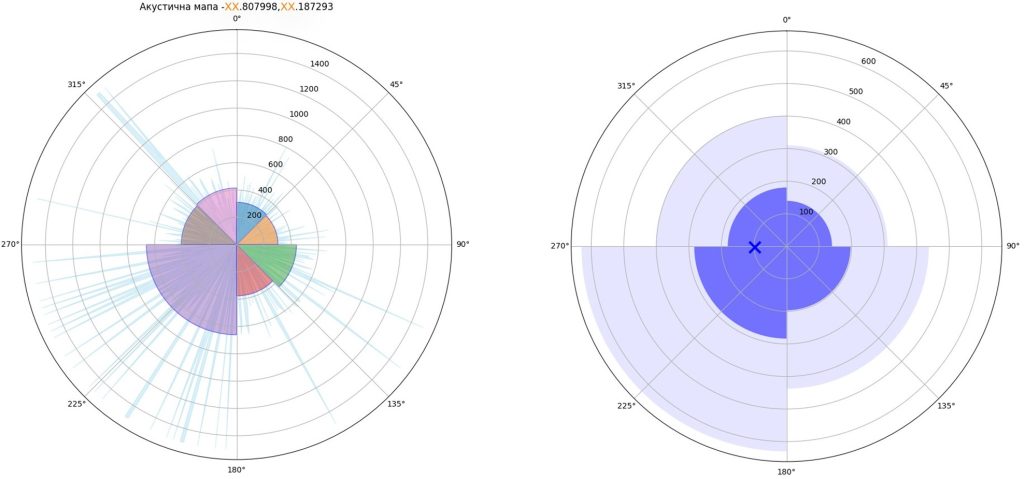Click the 90° label of the left plot
This screenshot has height=479, width=1024.
(462, 244)
